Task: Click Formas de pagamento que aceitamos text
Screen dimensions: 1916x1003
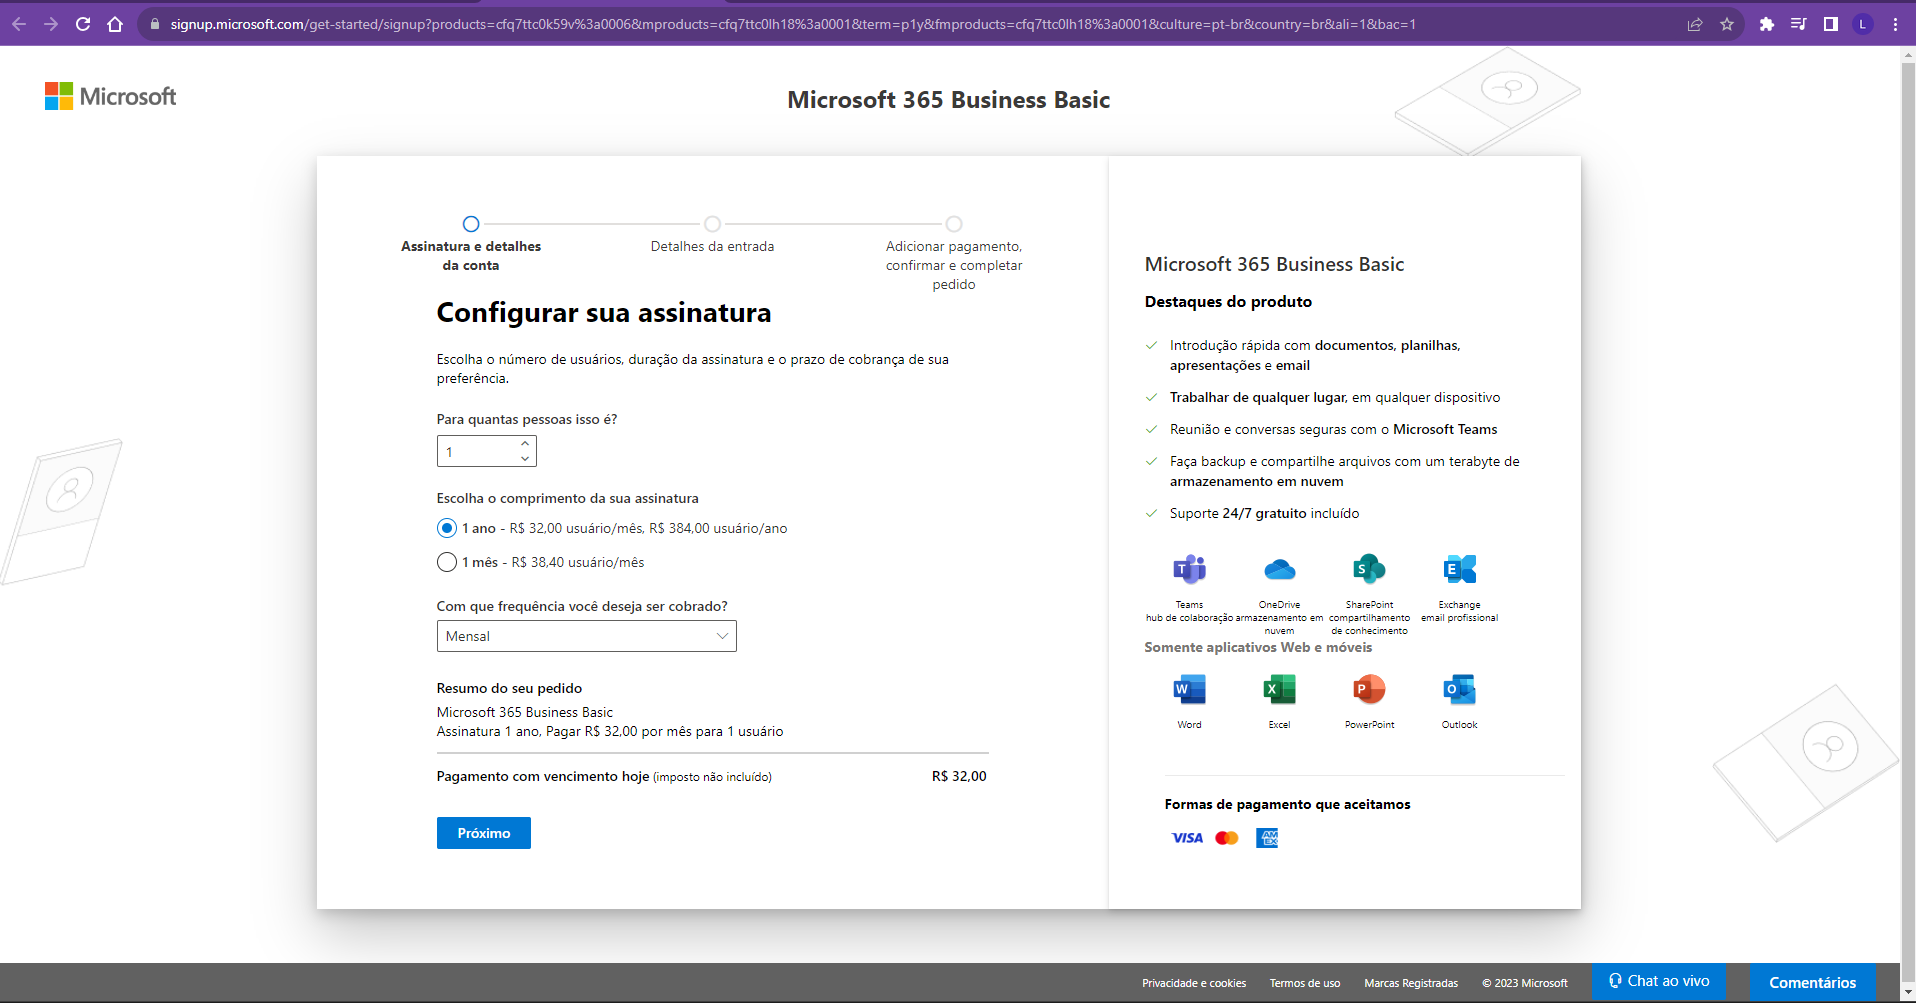Action: coord(1287,804)
